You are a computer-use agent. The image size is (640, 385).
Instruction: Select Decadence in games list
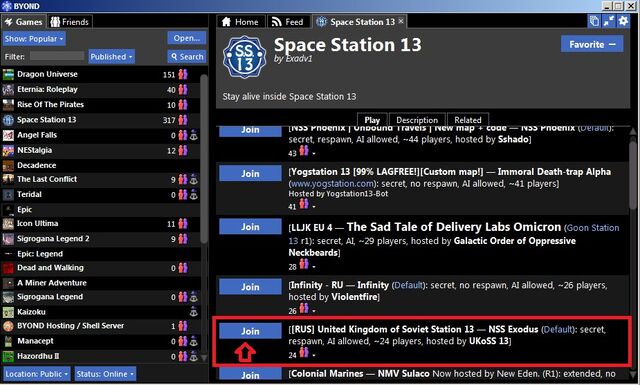pos(101,165)
